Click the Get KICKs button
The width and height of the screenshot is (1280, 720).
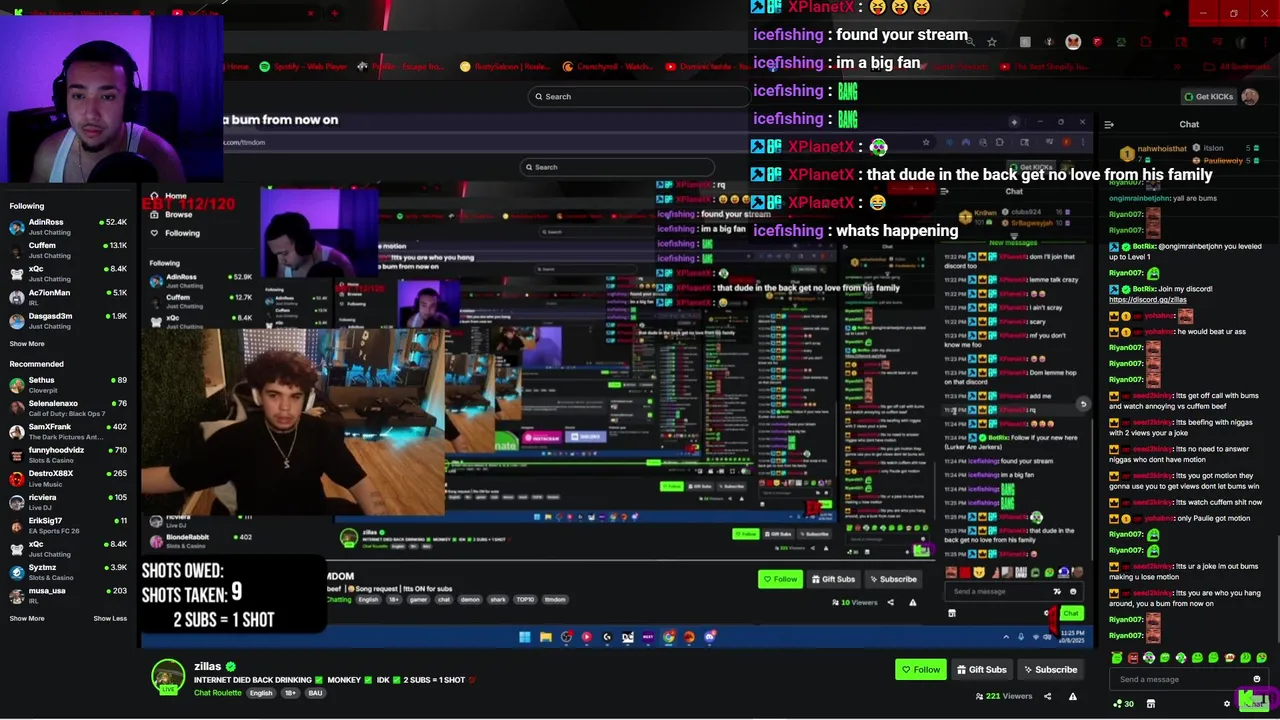click(x=1209, y=97)
